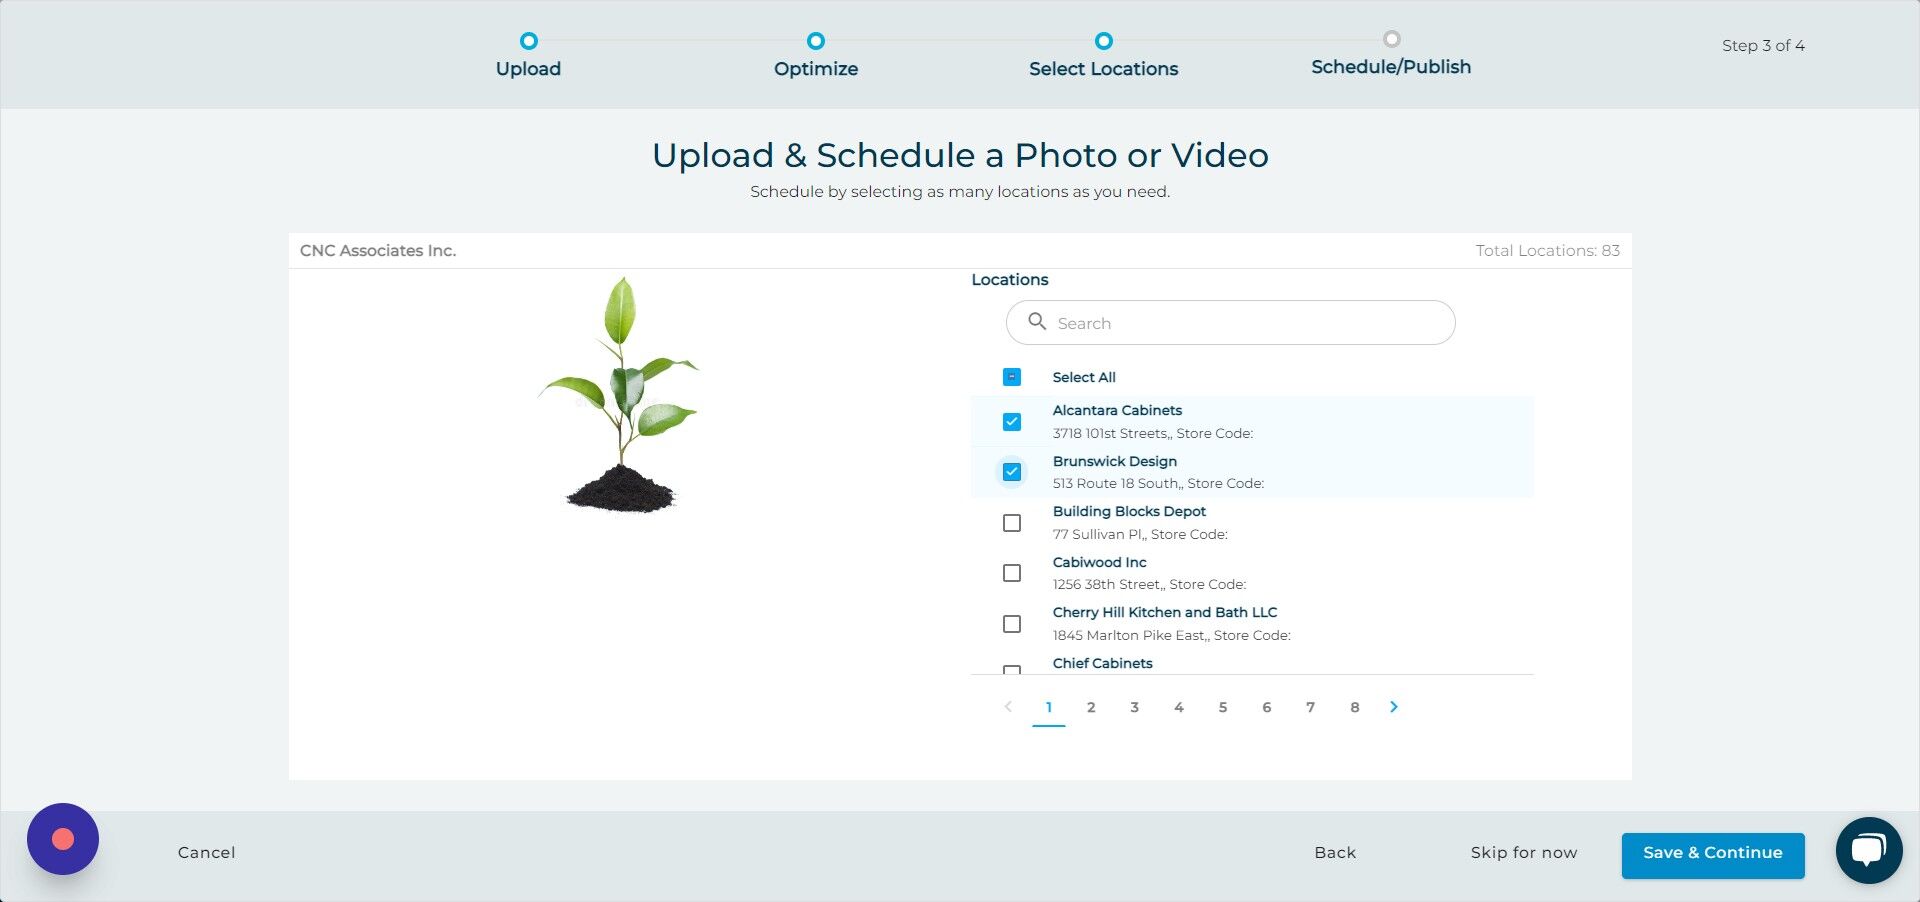Click the Save & Continue button

(x=1713, y=855)
